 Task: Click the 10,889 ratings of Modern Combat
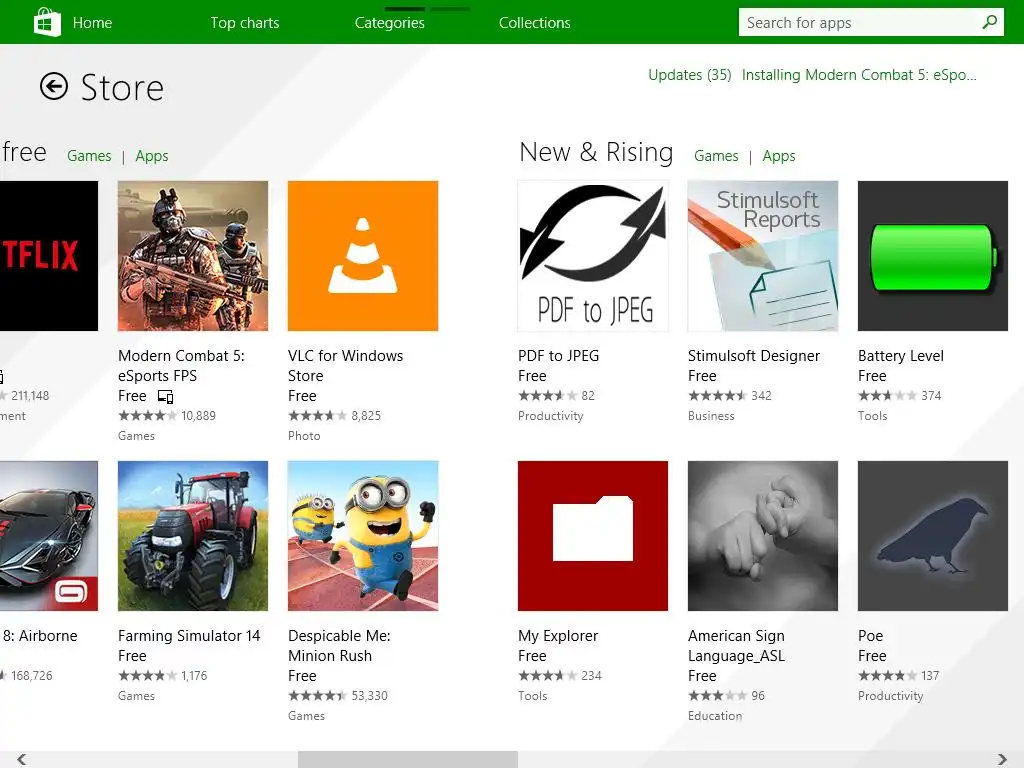pos(199,416)
